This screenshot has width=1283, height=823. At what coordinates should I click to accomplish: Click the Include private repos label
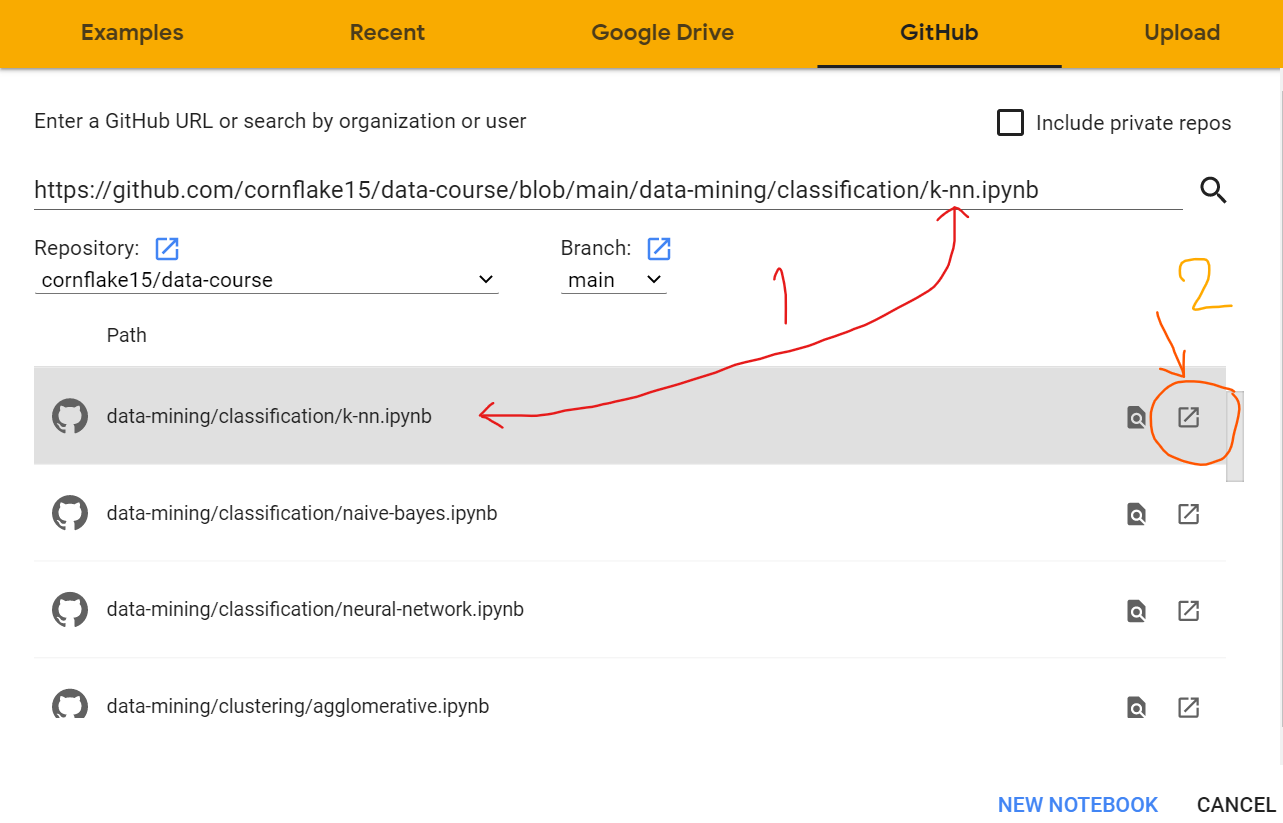pyautogui.click(x=1134, y=123)
